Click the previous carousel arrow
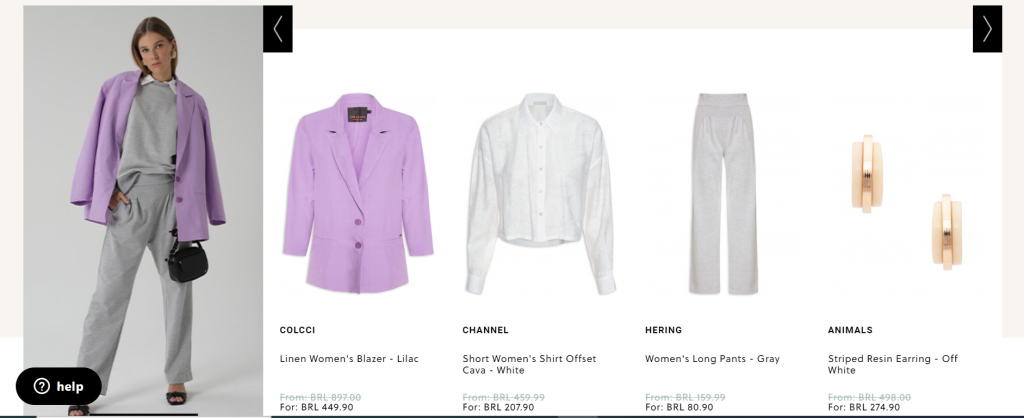This screenshot has height=418, width=1024. [278, 29]
